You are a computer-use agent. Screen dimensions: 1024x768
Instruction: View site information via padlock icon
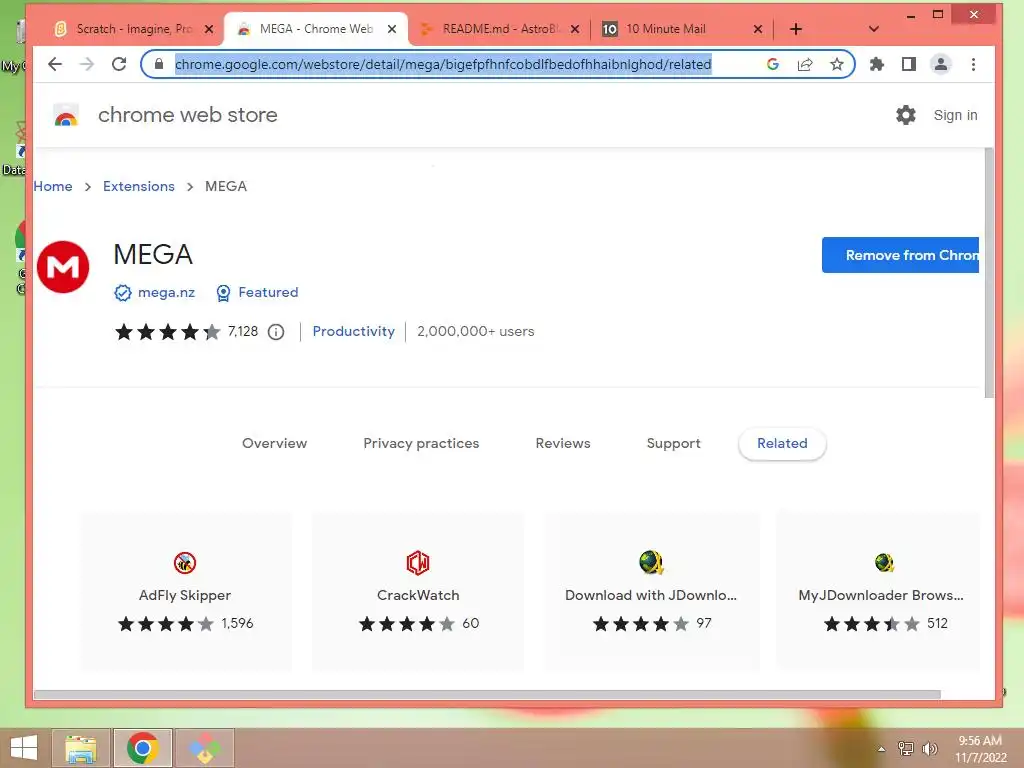pos(158,64)
